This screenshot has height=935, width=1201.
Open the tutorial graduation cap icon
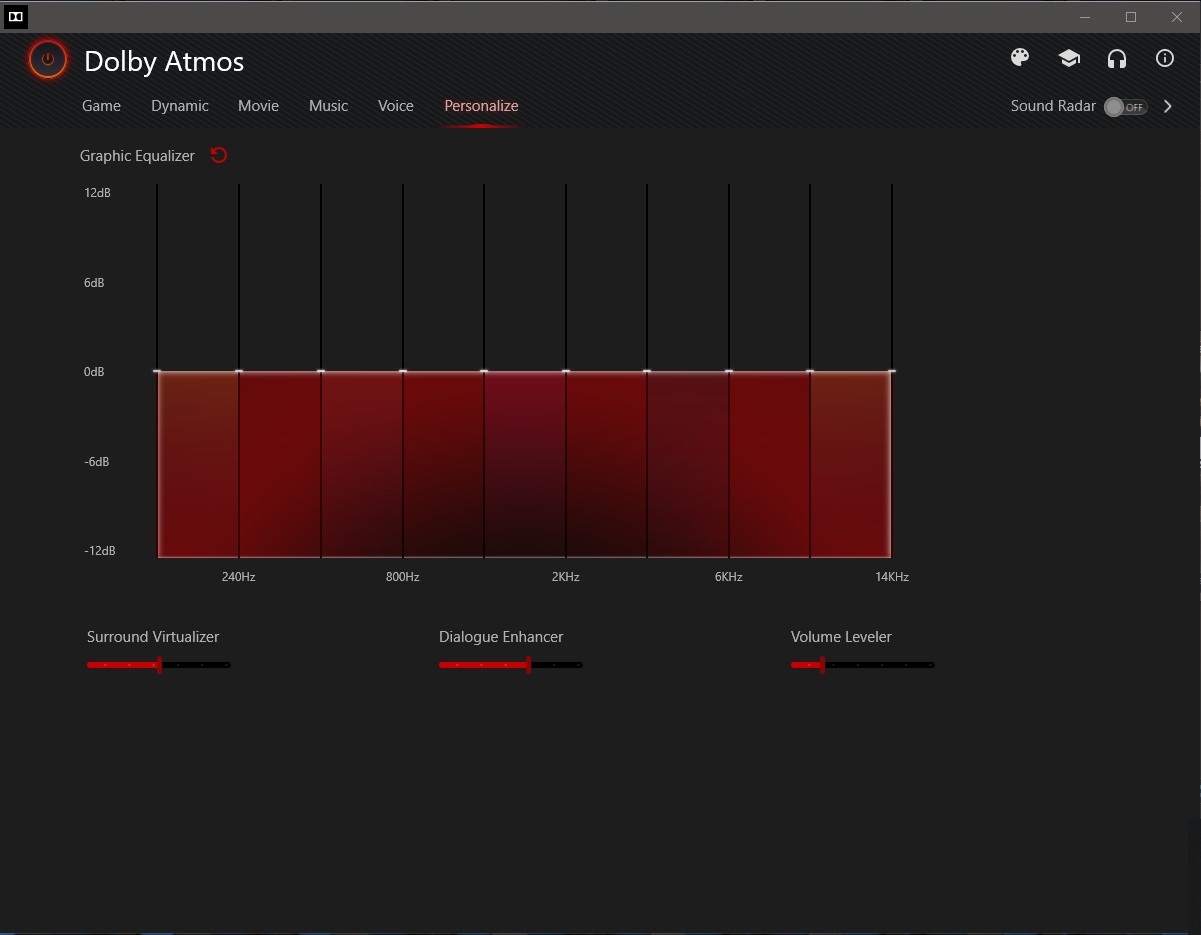tap(1069, 59)
